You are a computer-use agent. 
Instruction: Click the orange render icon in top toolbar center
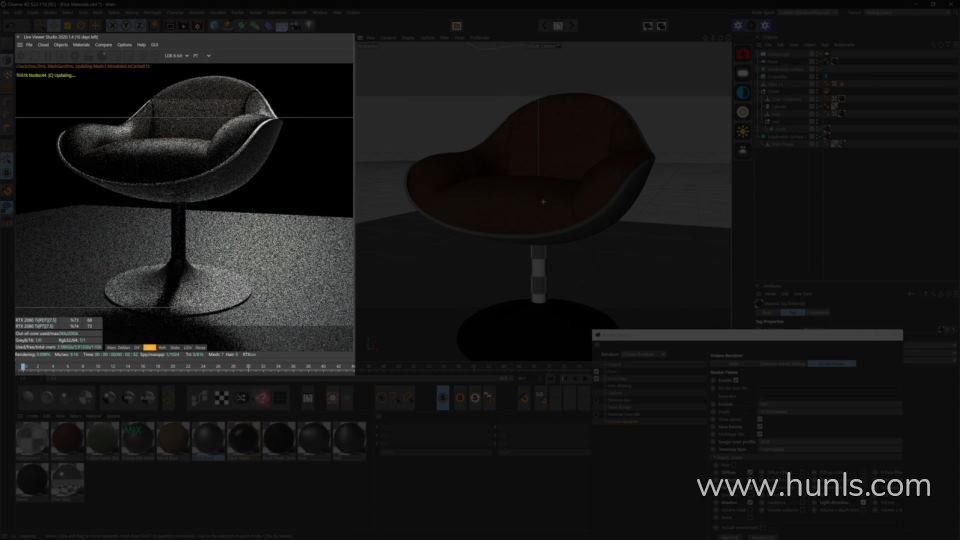click(456, 26)
